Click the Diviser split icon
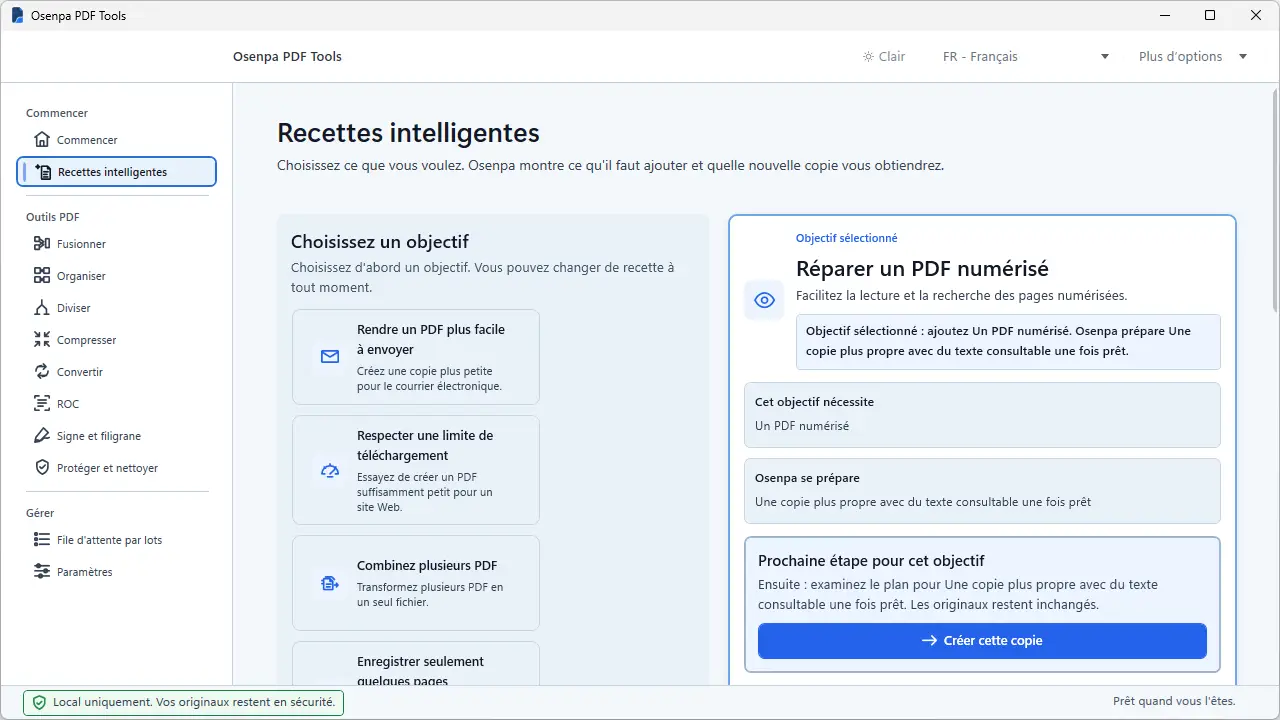 (42, 308)
